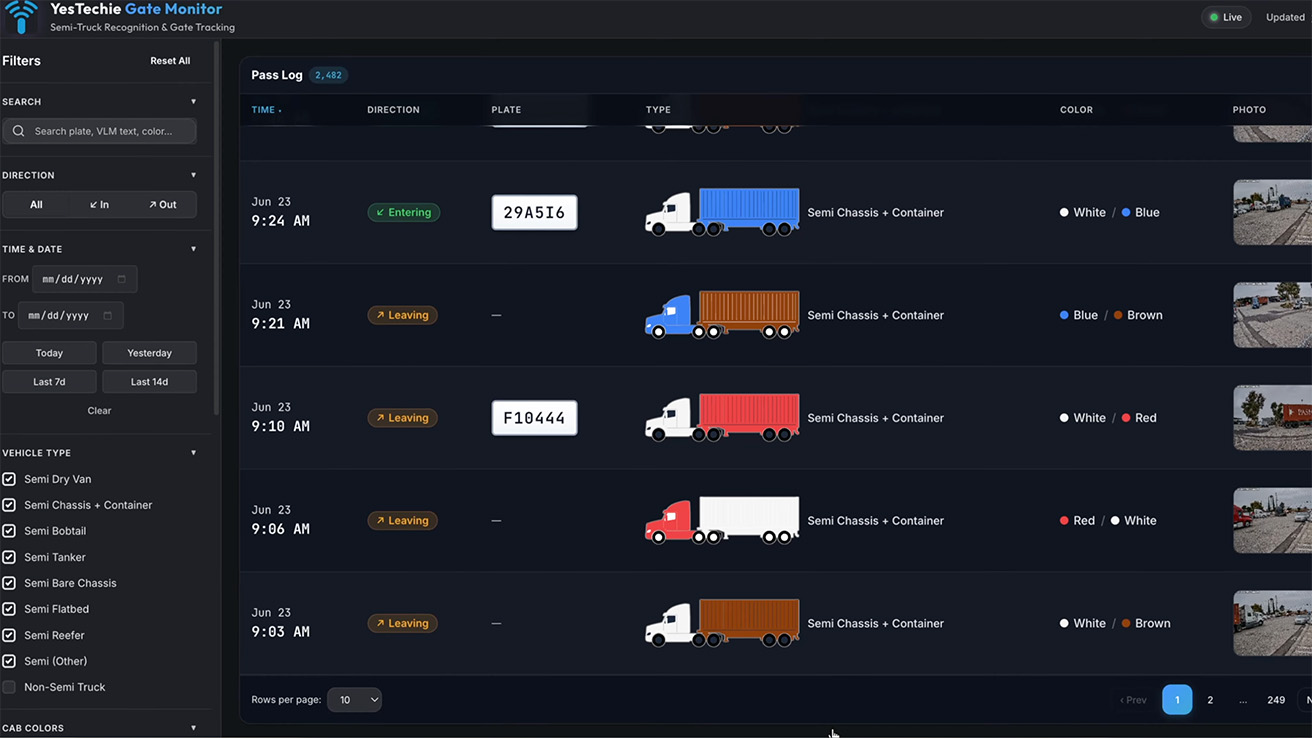
Task: Collapse the TIME & DATE section
Action: [193, 249]
